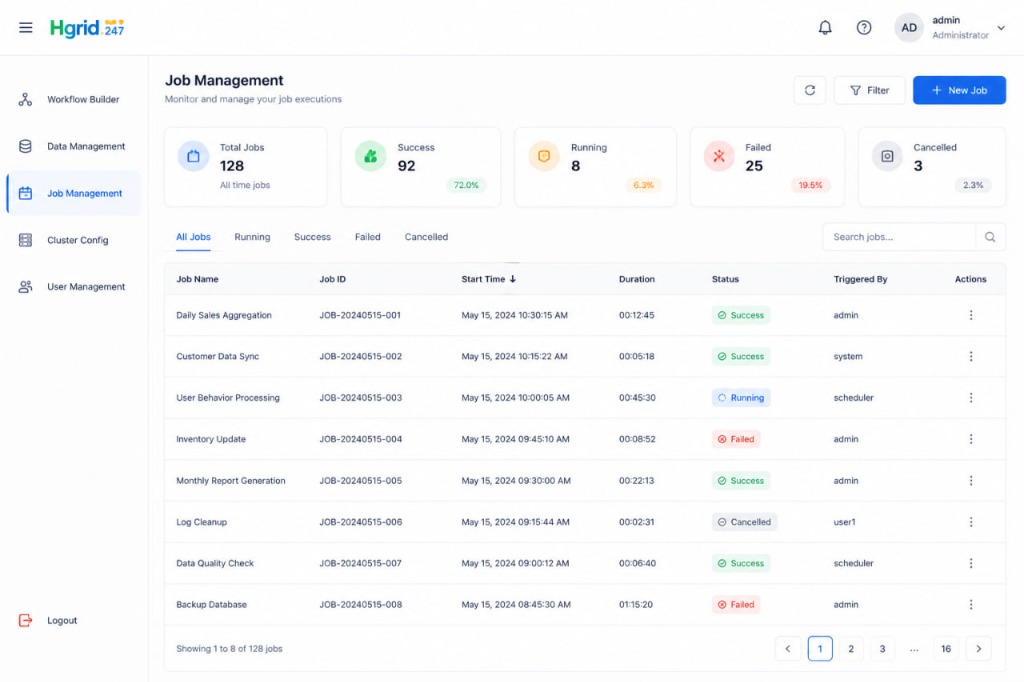Go to the next page arrow

click(978, 649)
